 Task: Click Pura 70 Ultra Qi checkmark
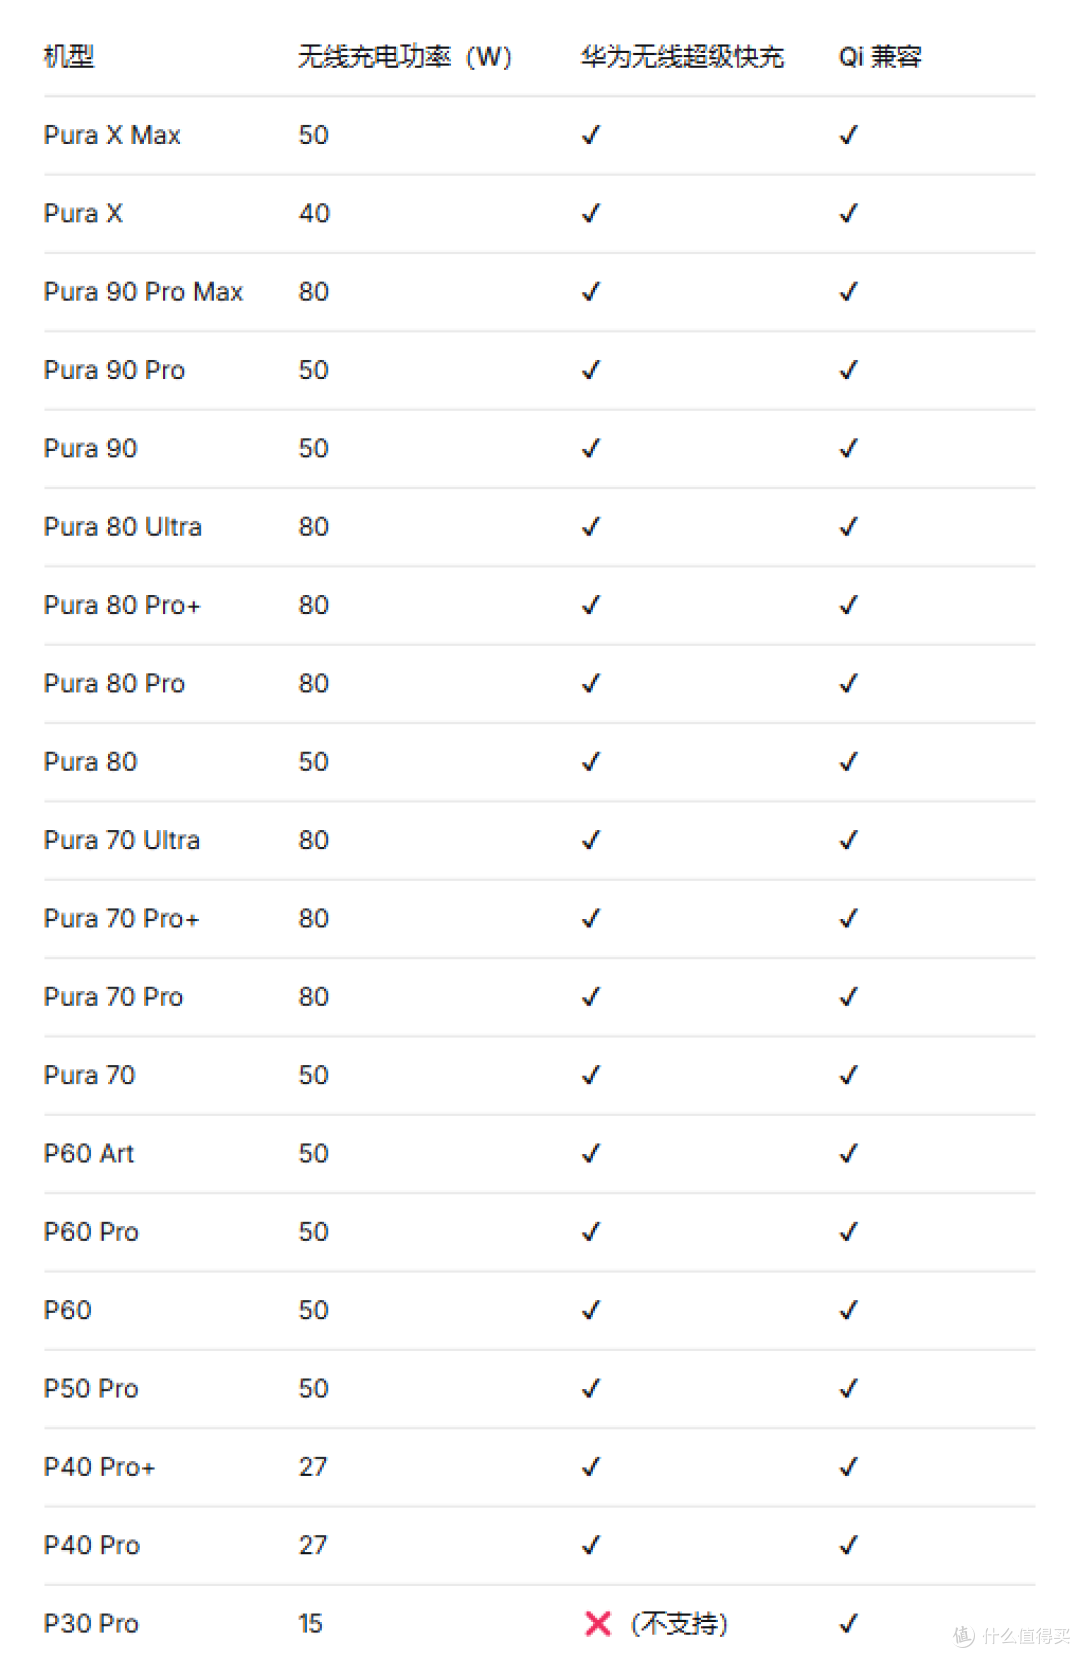tap(849, 840)
